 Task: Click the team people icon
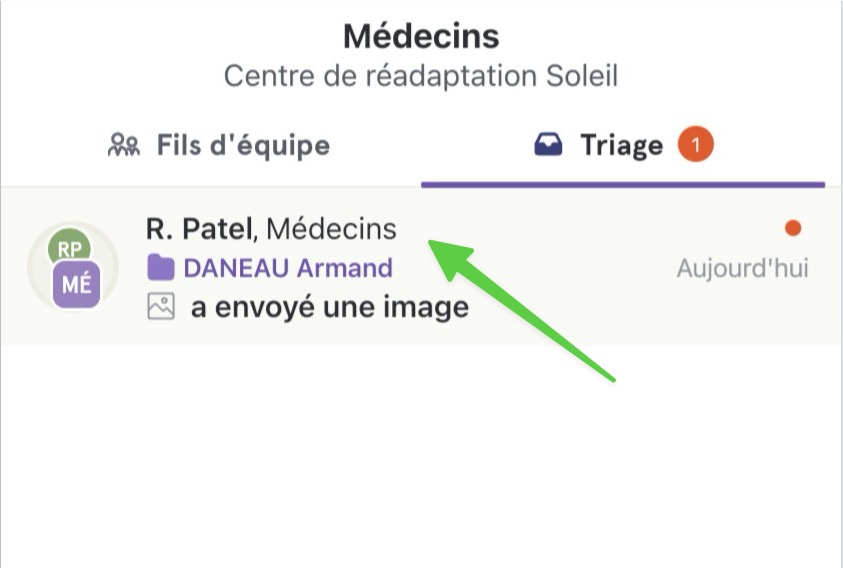[124, 145]
